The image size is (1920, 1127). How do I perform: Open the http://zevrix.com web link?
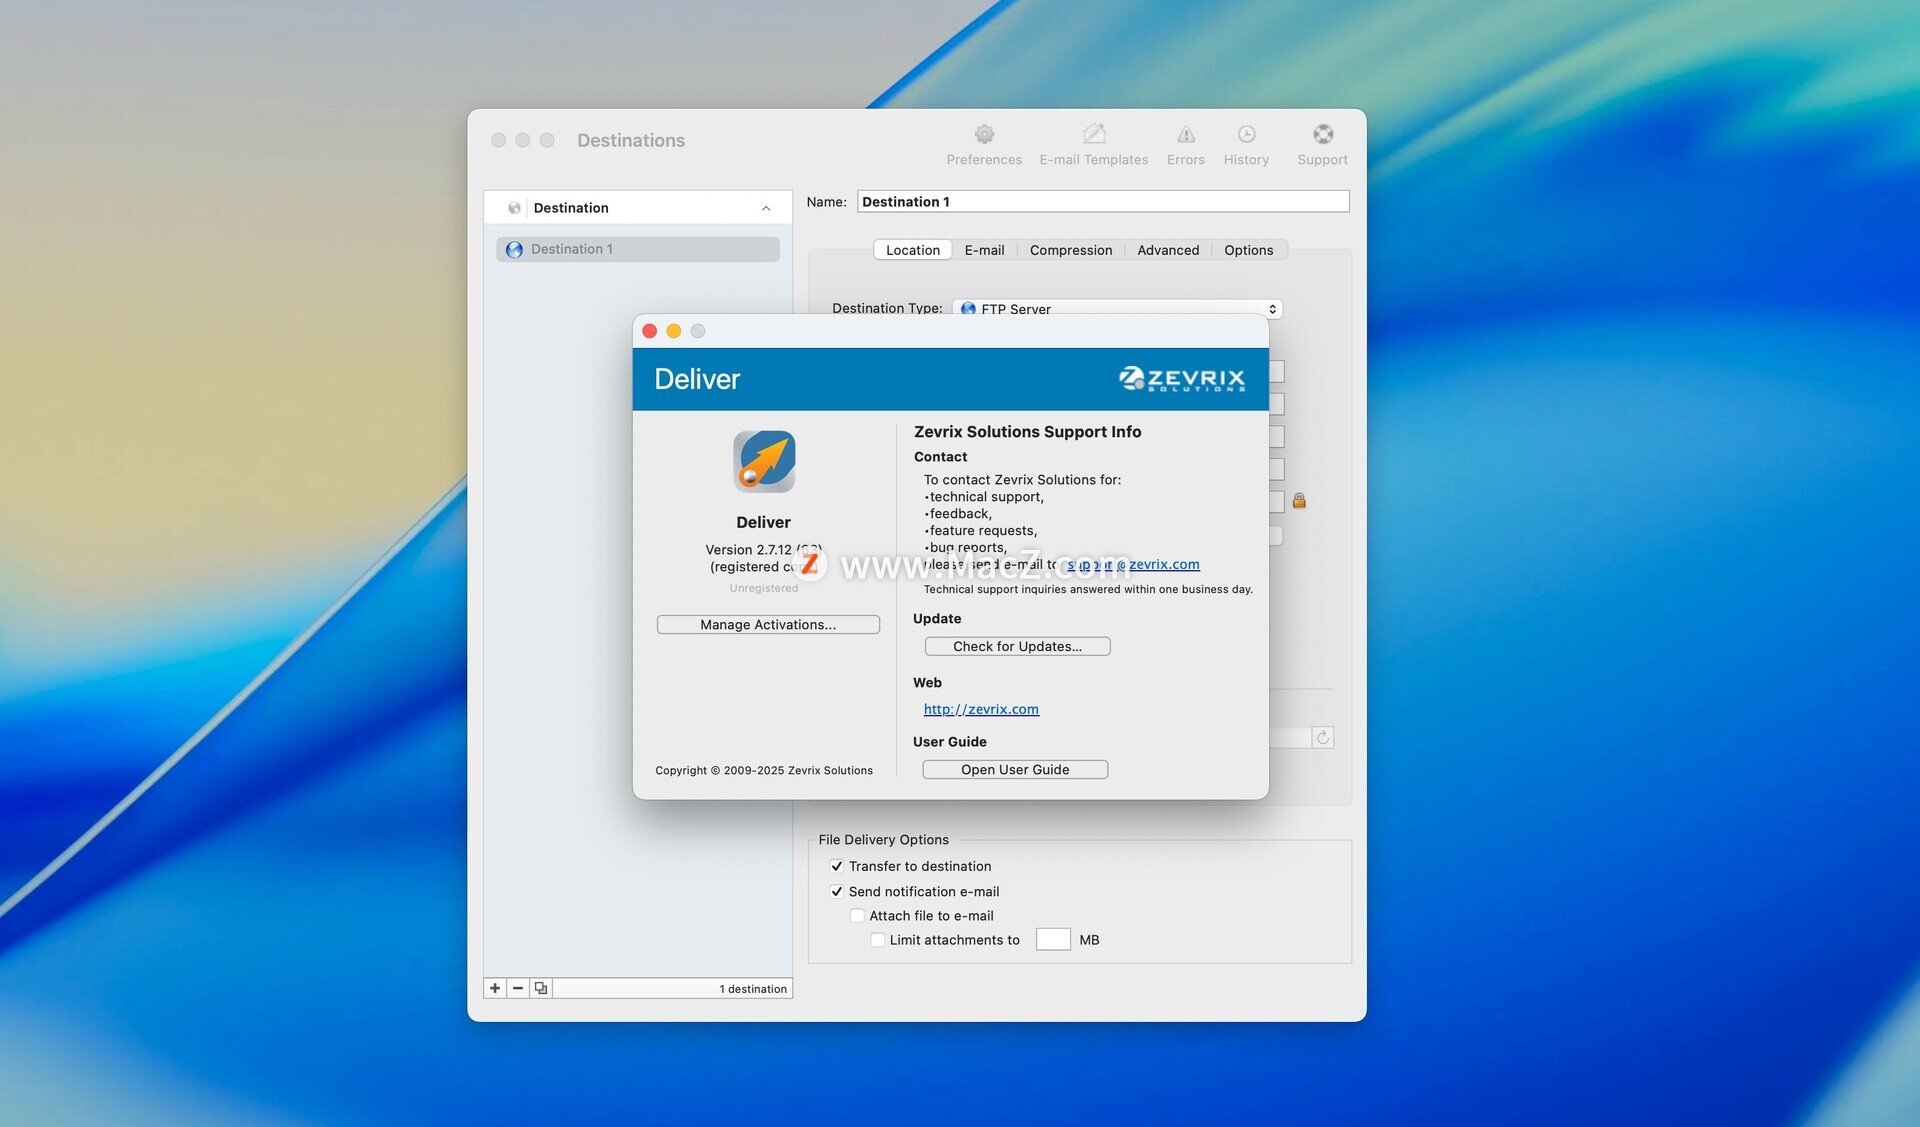980,709
